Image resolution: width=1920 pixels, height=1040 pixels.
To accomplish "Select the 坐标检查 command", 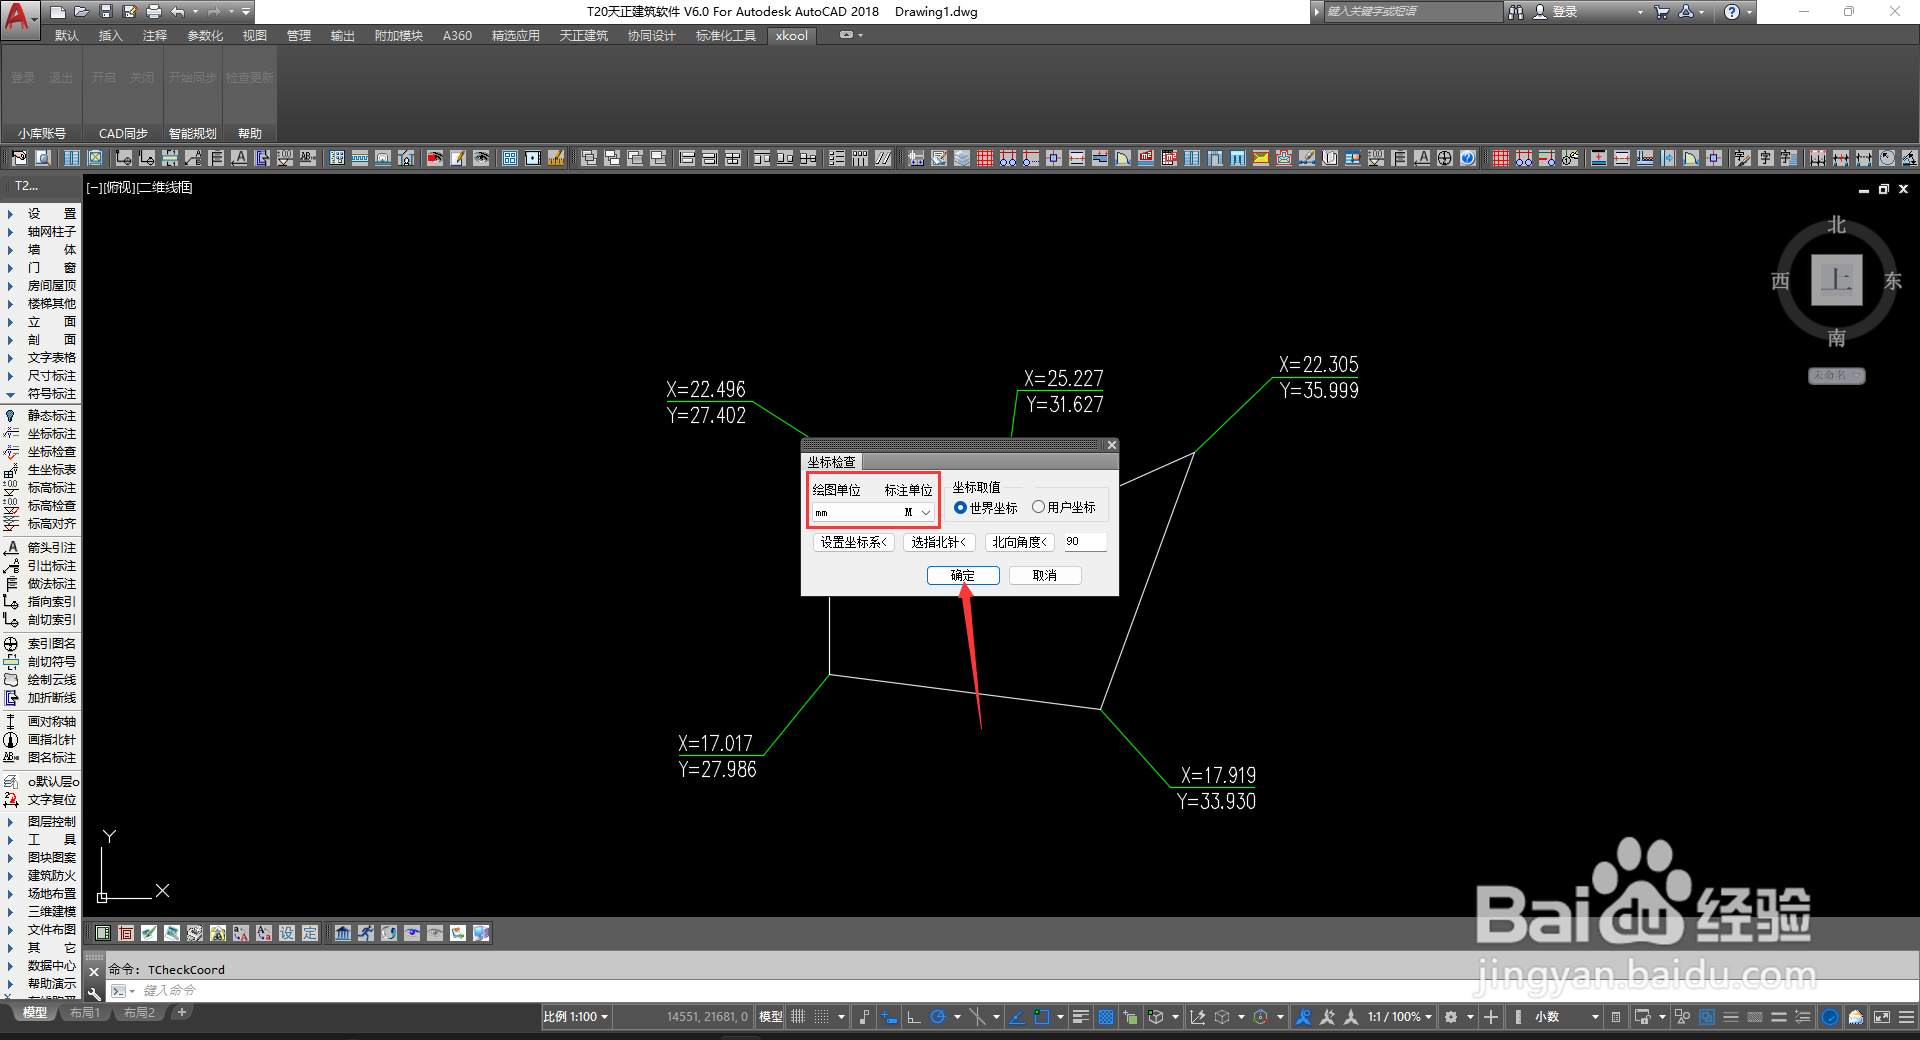I will (x=41, y=452).
